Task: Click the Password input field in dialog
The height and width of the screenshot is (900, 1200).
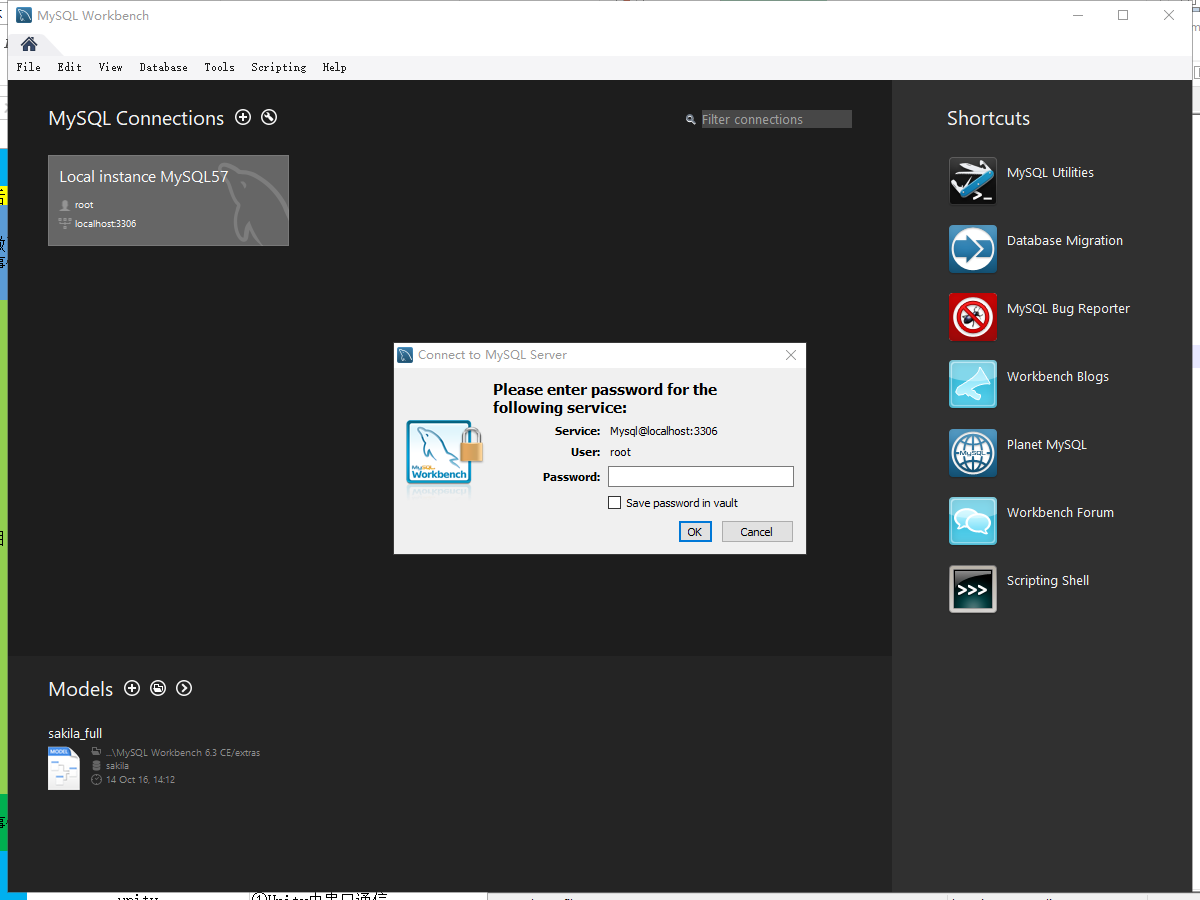Action: tap(701, 477)
